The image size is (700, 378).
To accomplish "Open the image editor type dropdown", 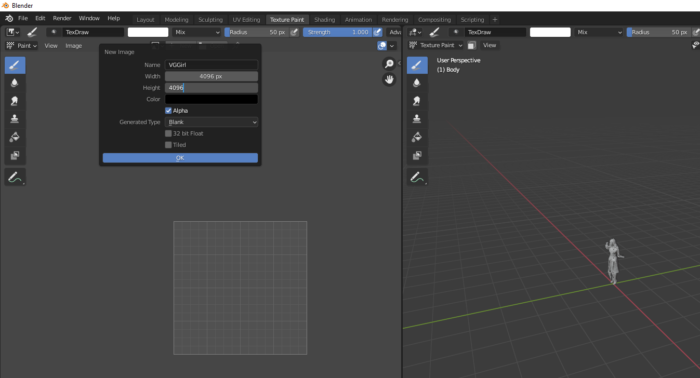I will 12,32.
